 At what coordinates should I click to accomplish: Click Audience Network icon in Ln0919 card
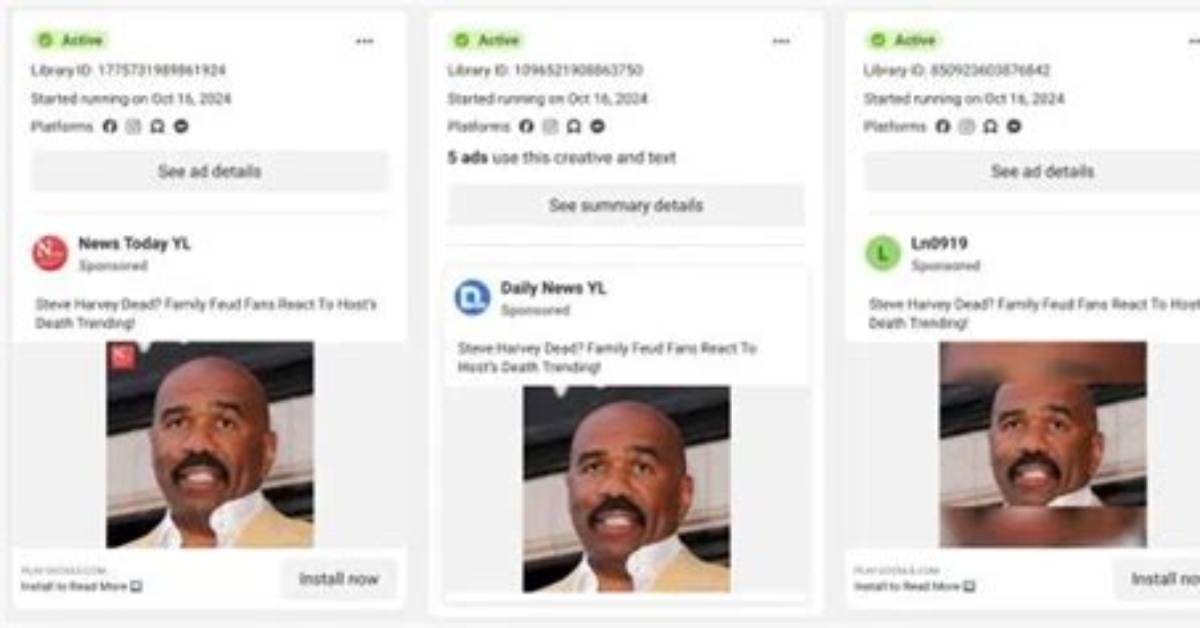[x=990, y=127]
